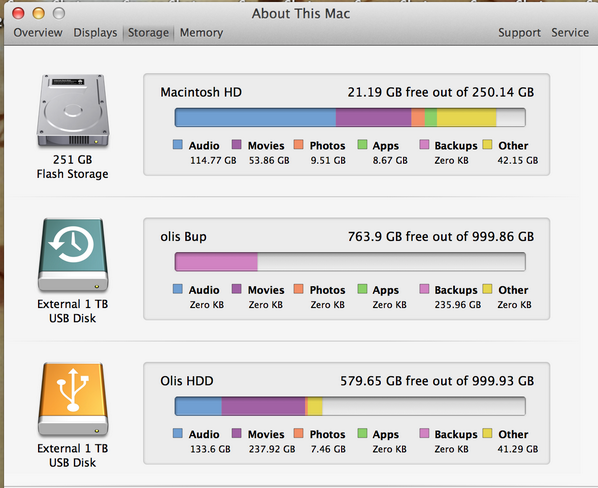Click Macintosh HD blue Audio legend swatch

(178, 144)
